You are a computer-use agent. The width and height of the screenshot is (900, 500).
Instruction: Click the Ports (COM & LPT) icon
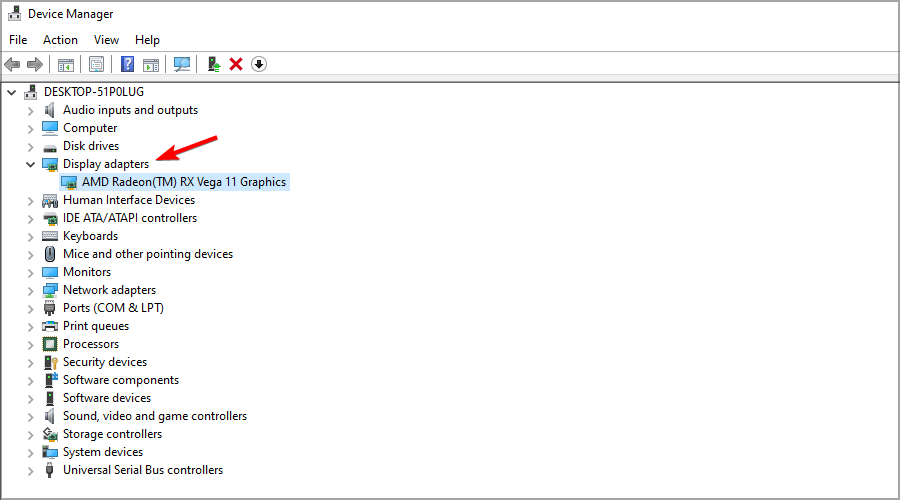[x=50, y=308]
